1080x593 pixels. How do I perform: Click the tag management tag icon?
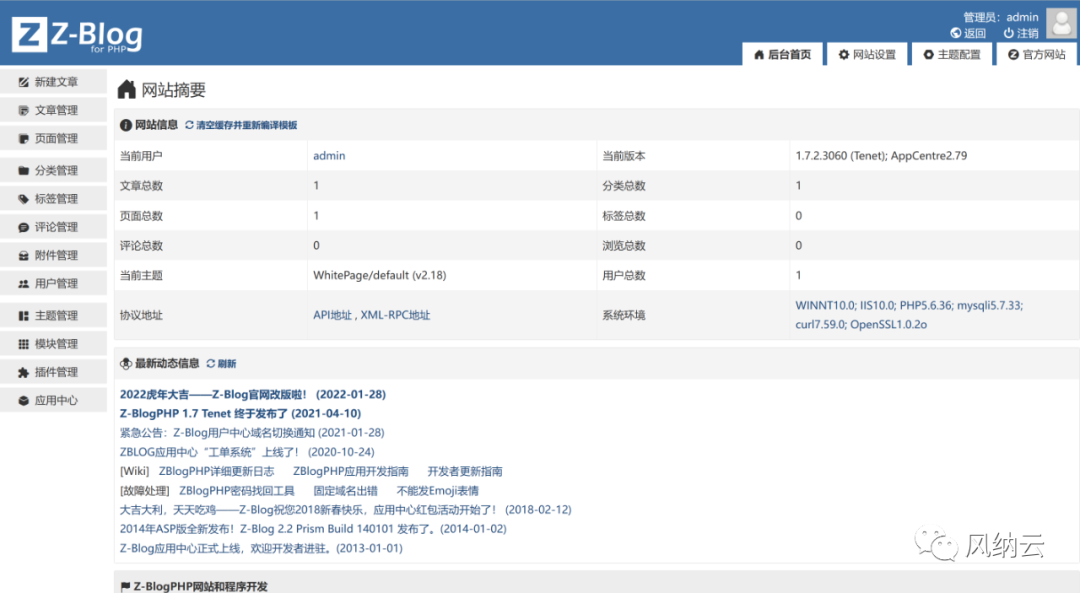click(23, 198)
